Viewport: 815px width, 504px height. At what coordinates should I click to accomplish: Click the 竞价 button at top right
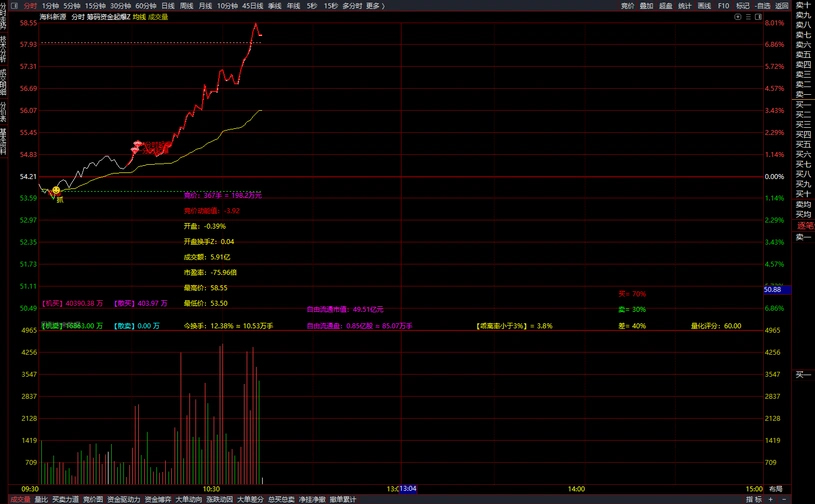[x=627, y=6]
